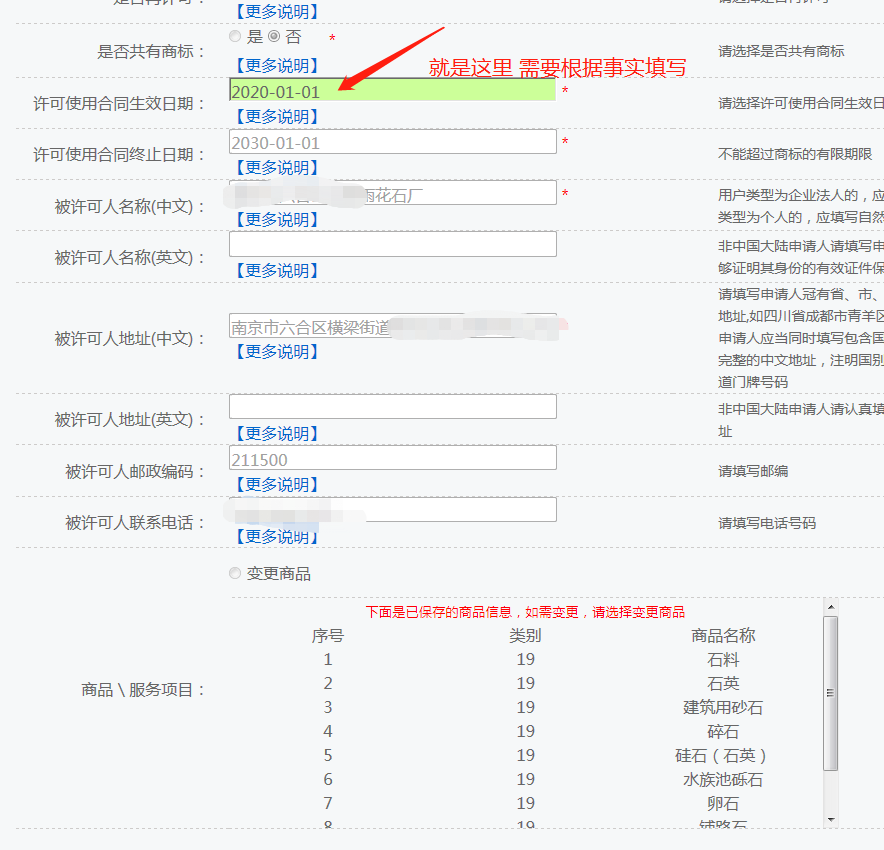Click the 被许可人名称(英文) label

point(130,258)
